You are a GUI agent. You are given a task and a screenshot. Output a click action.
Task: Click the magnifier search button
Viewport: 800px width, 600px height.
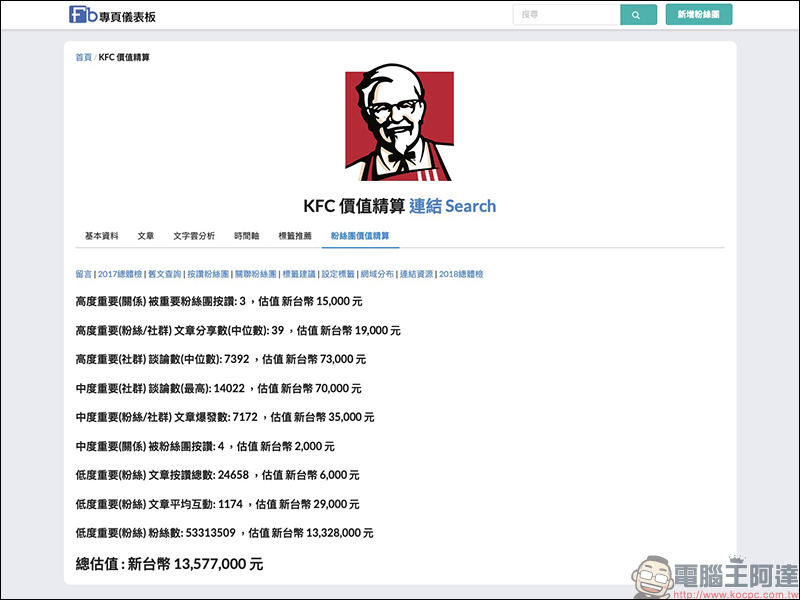coord(638,15)
